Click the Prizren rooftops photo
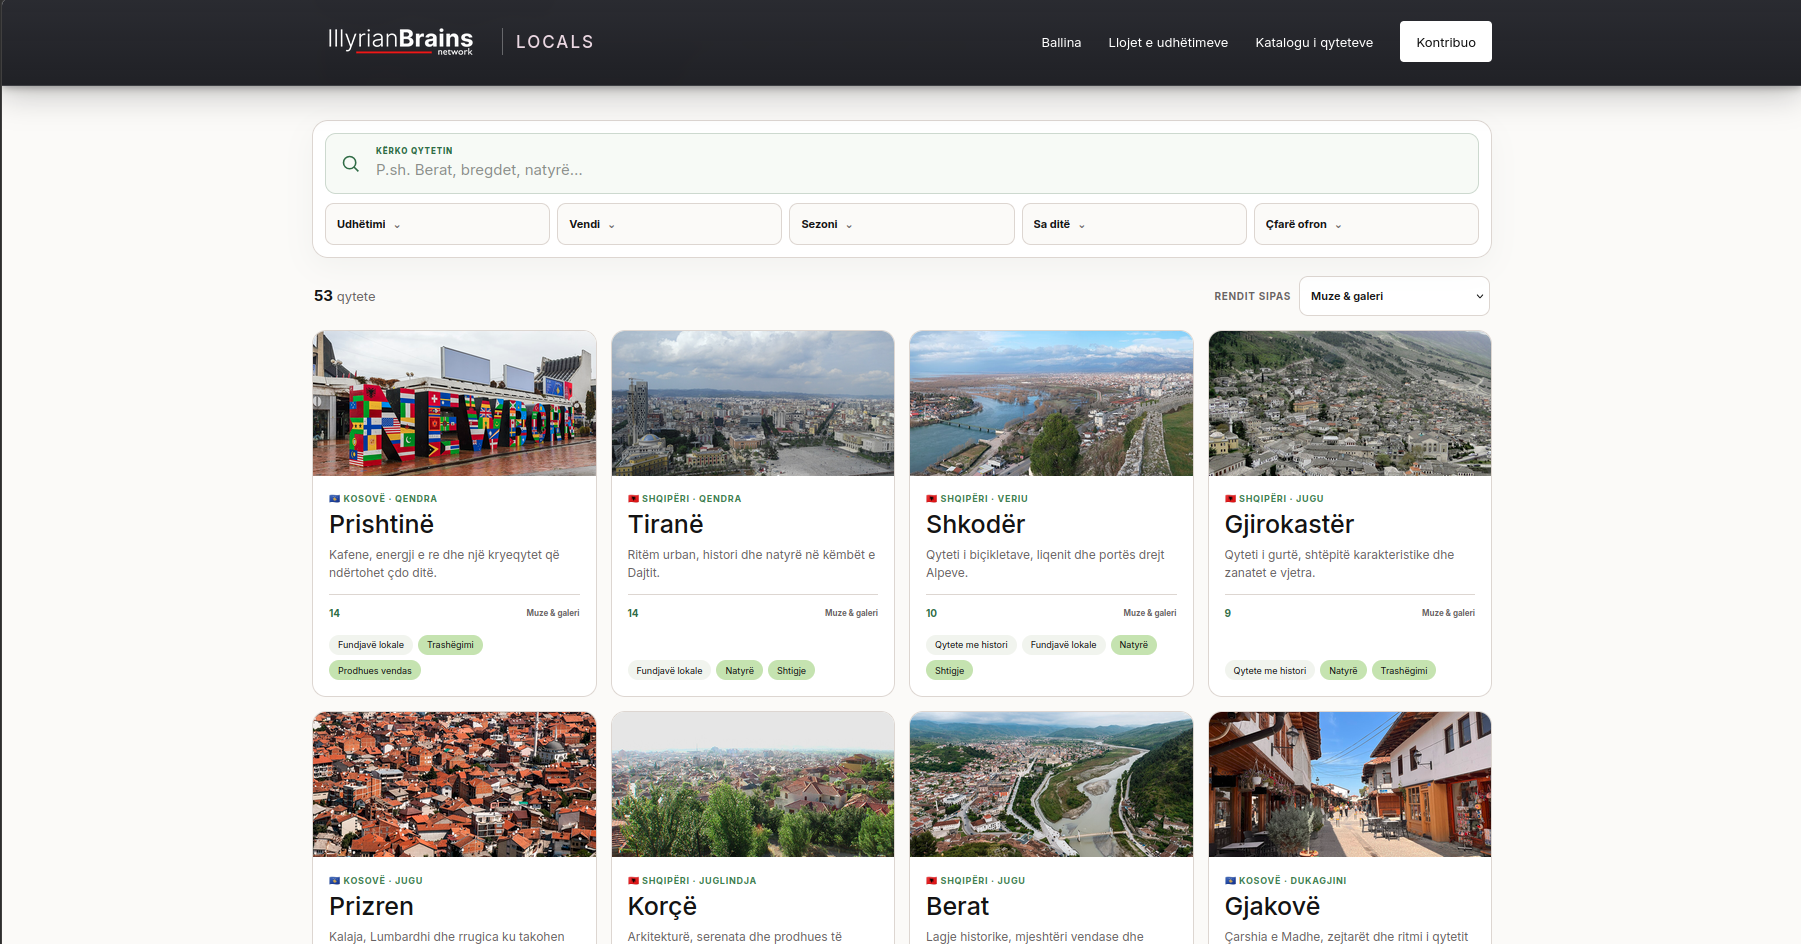The width and height of the screenshot is (1801, 944). tap(454, 784)
